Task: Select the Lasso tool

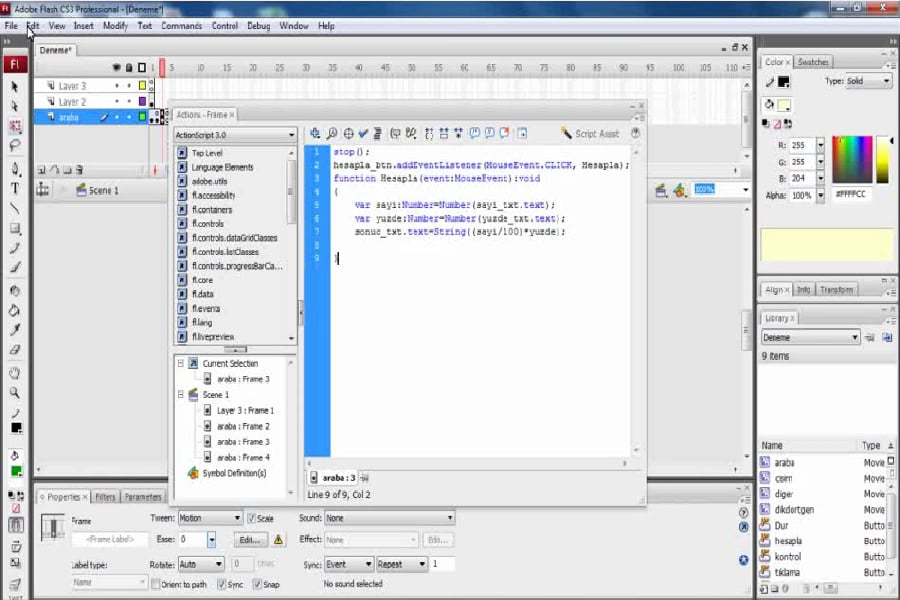Action: click(15, 146)
